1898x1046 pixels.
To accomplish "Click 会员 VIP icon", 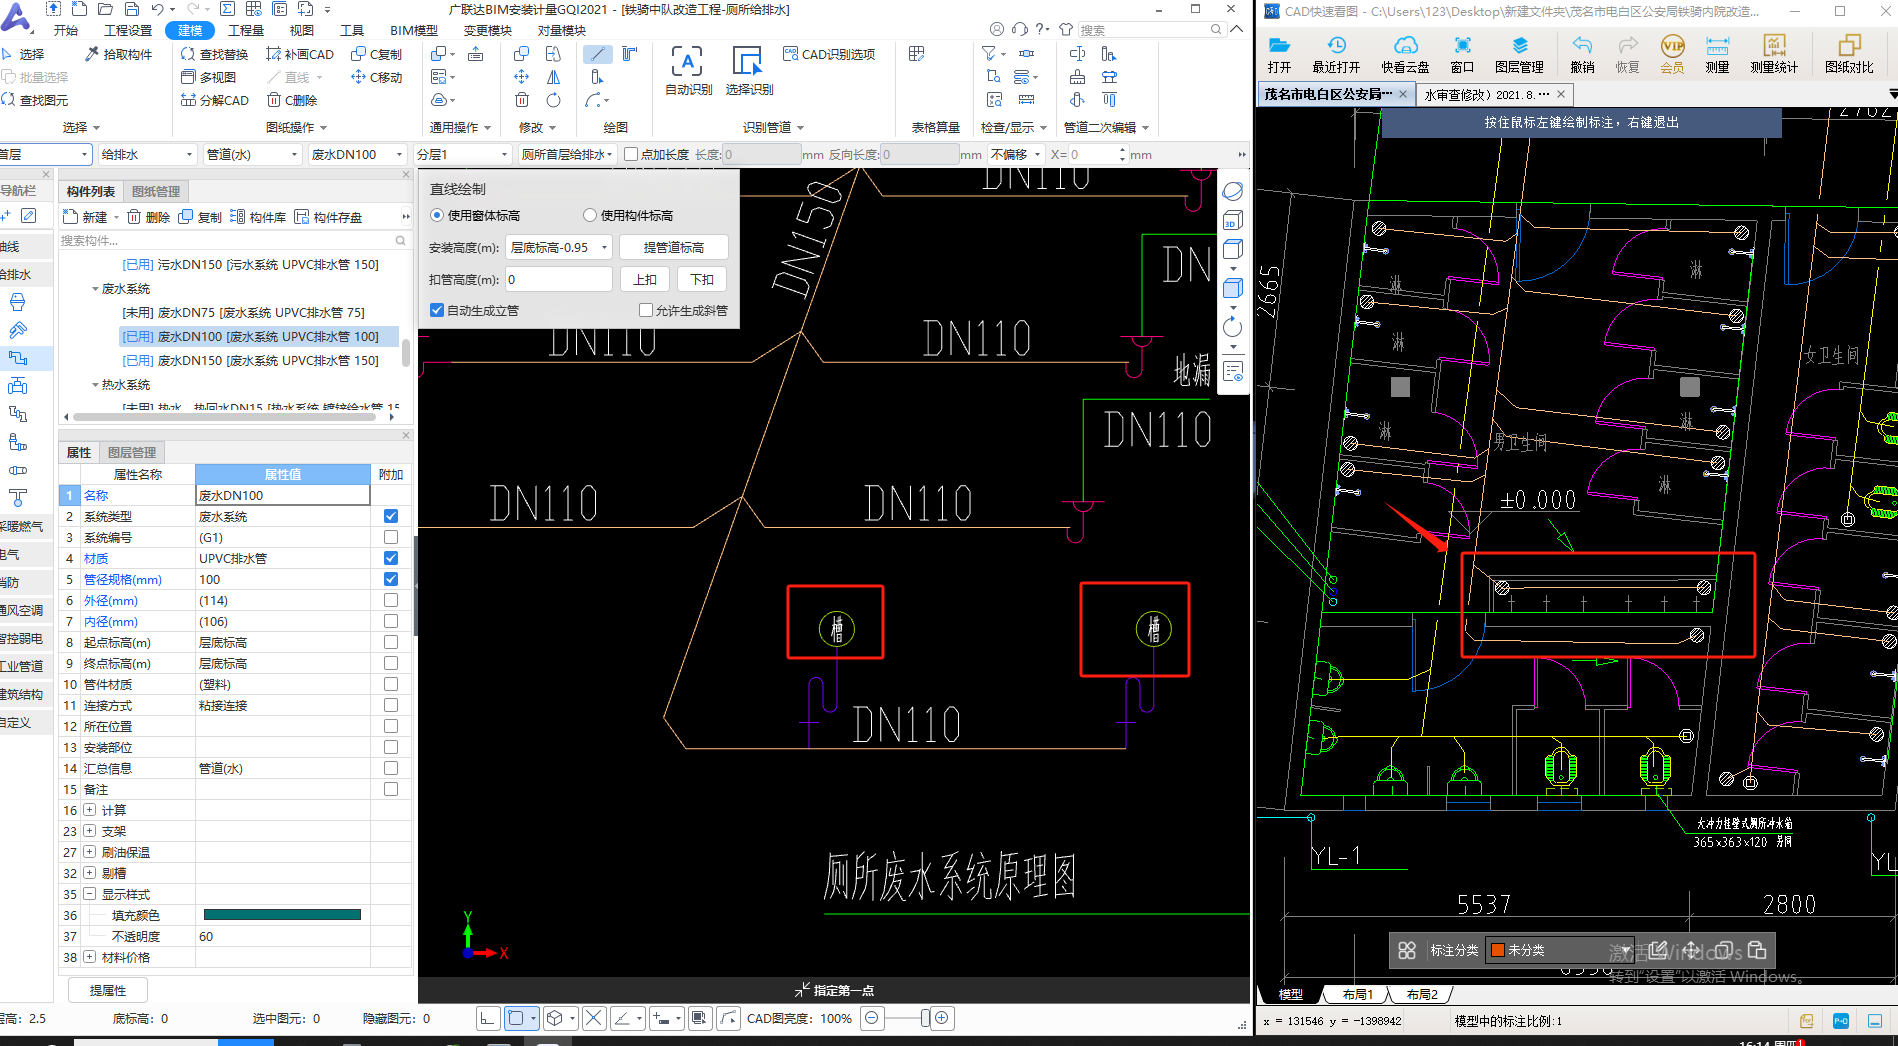I will (x=1672, y=54).
